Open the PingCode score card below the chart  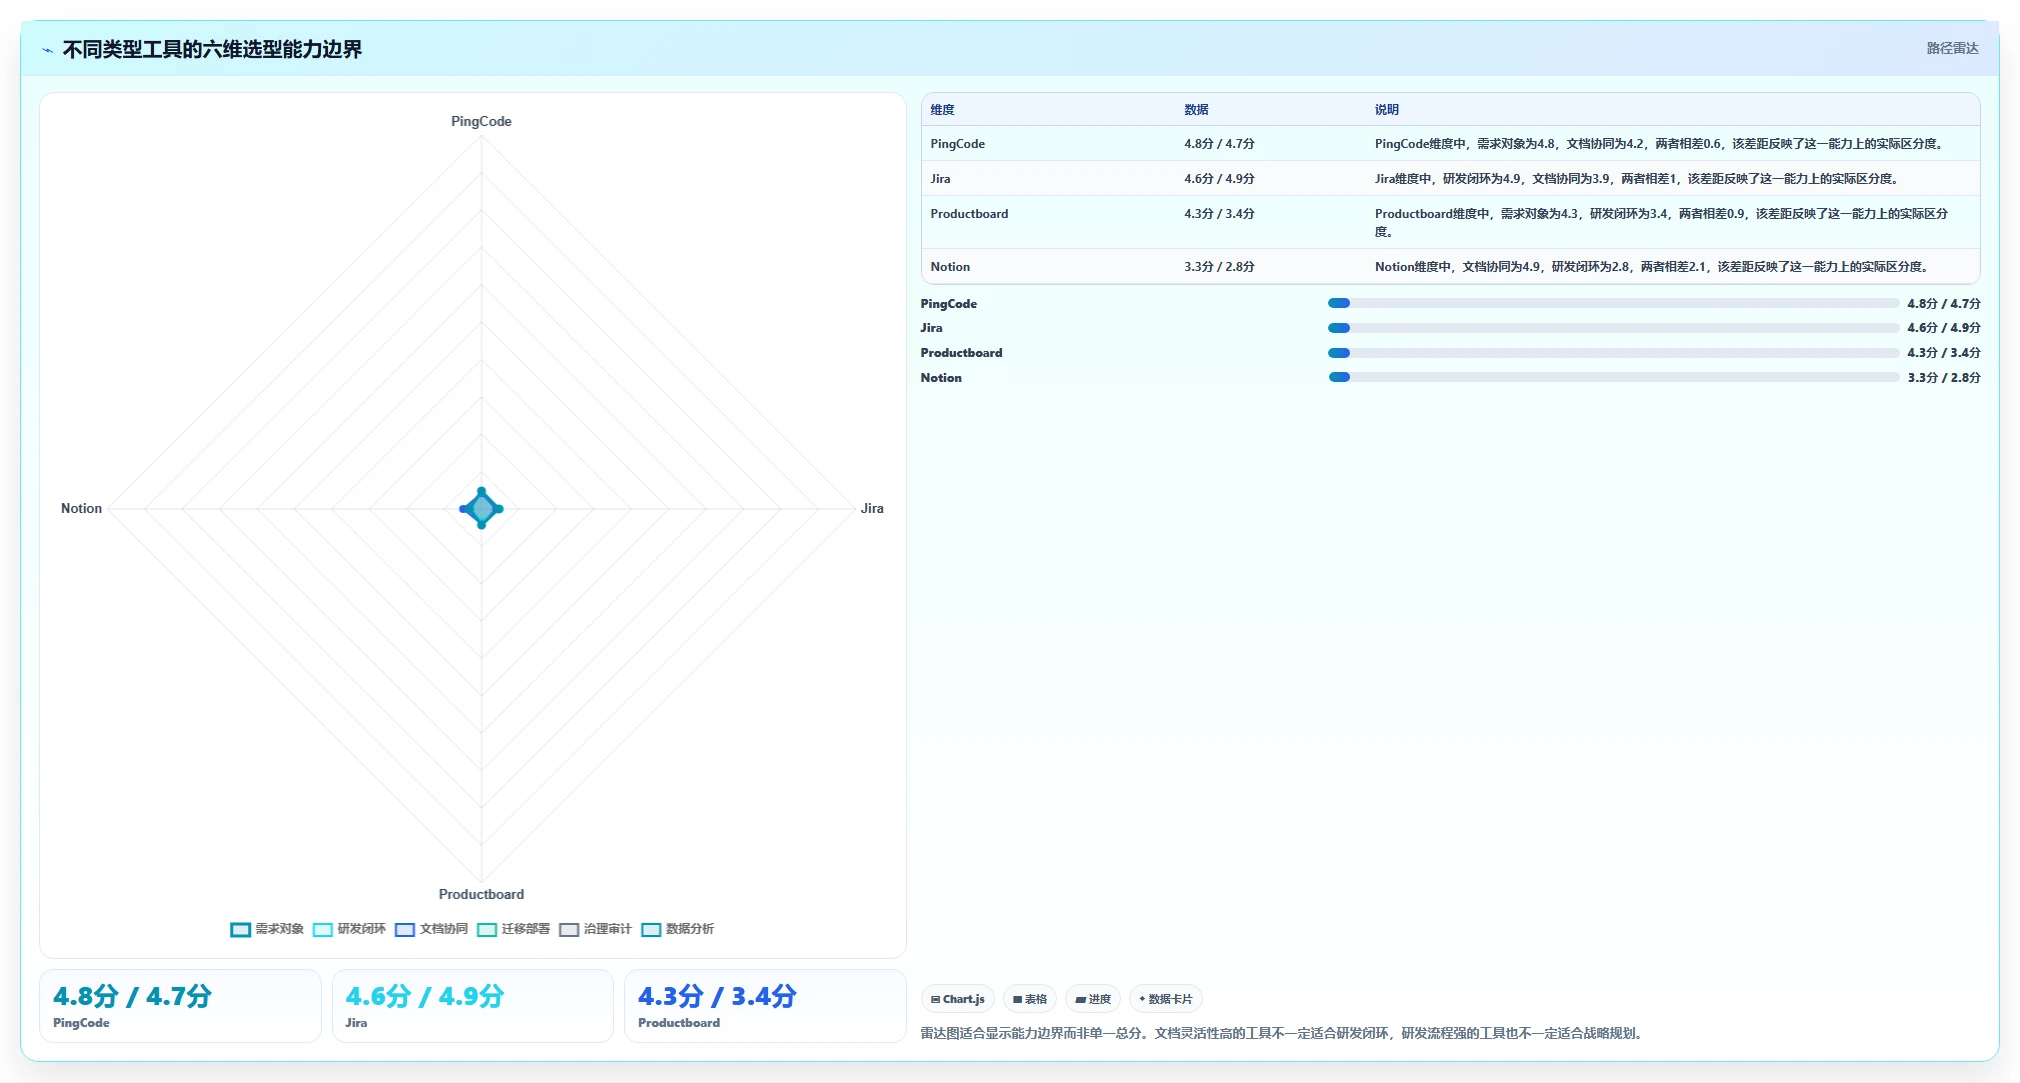tap(180, 1006)
